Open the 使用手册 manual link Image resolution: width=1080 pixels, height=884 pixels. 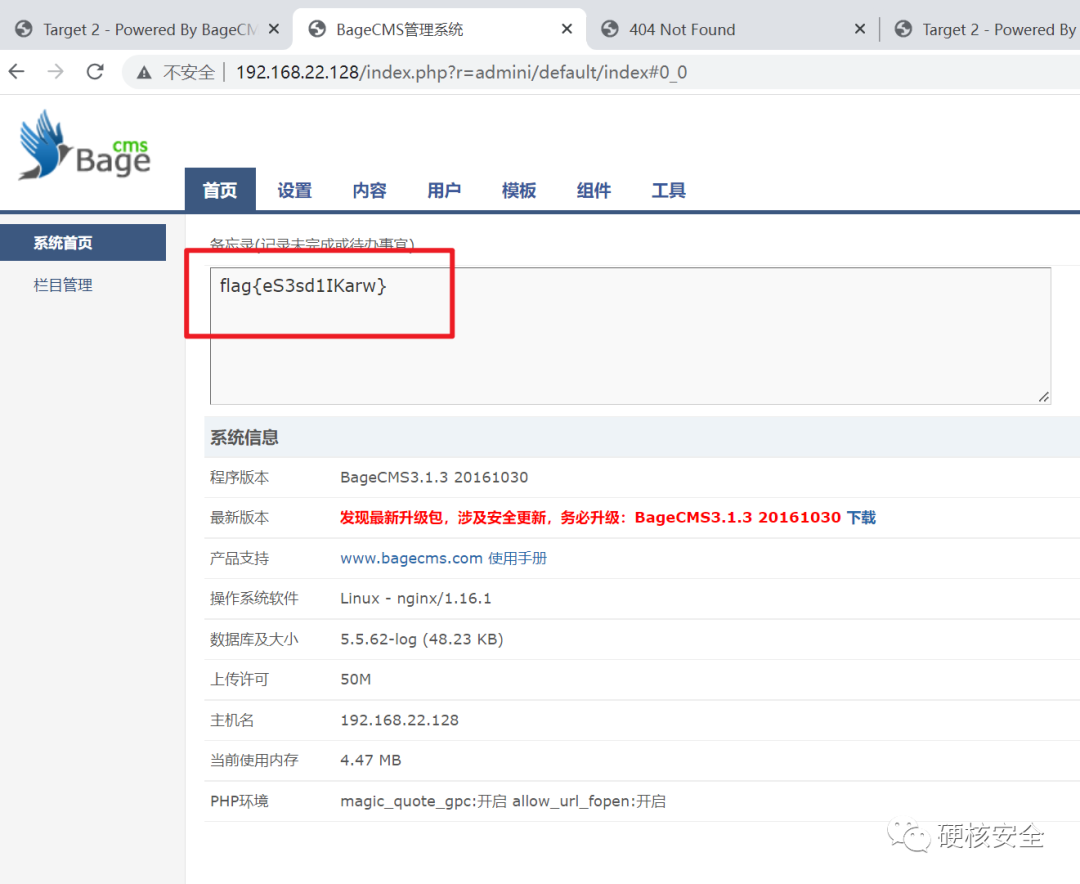point(517,558)
